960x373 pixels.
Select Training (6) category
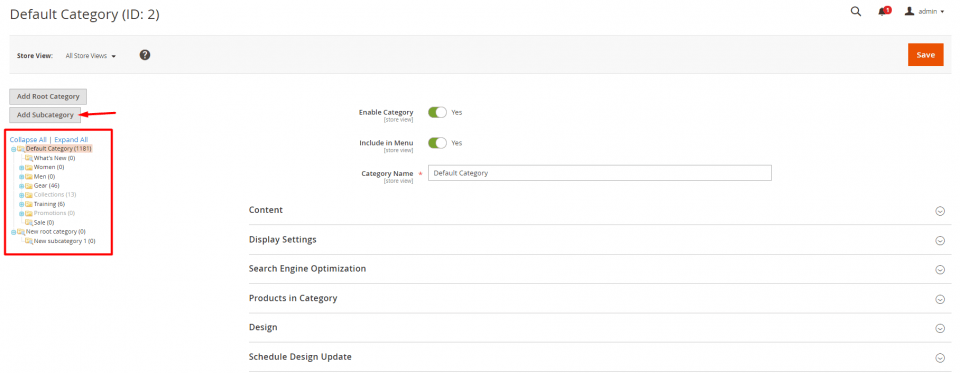50,204
